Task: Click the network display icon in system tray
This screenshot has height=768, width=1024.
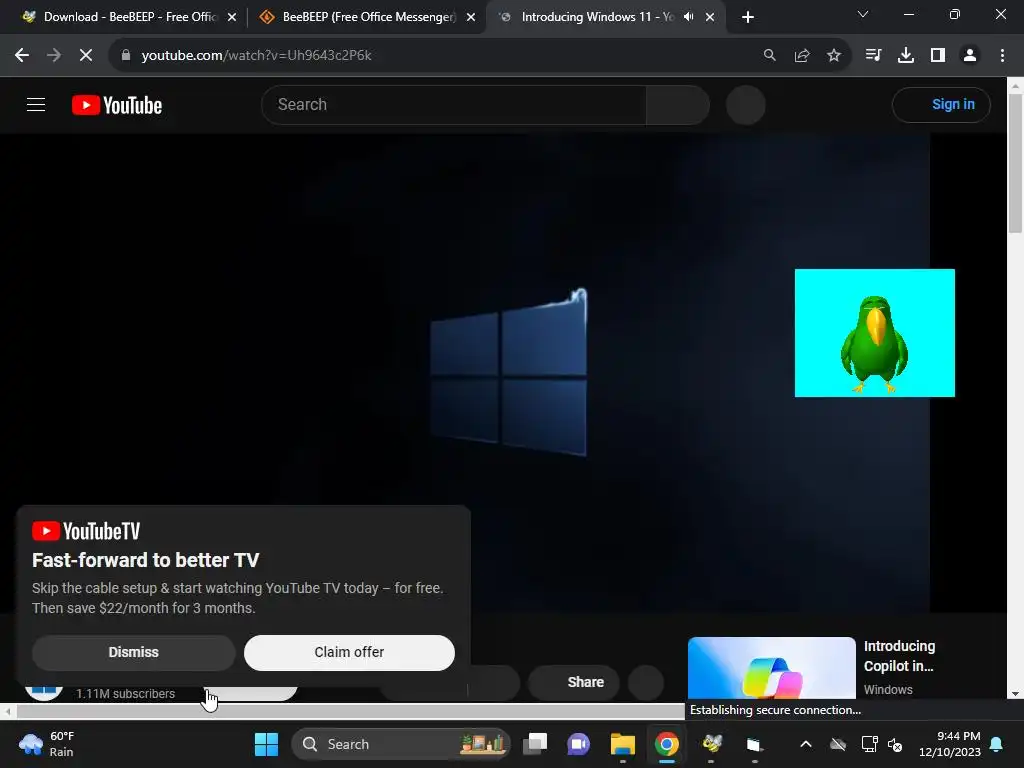Action: click(x=869, y=744)
